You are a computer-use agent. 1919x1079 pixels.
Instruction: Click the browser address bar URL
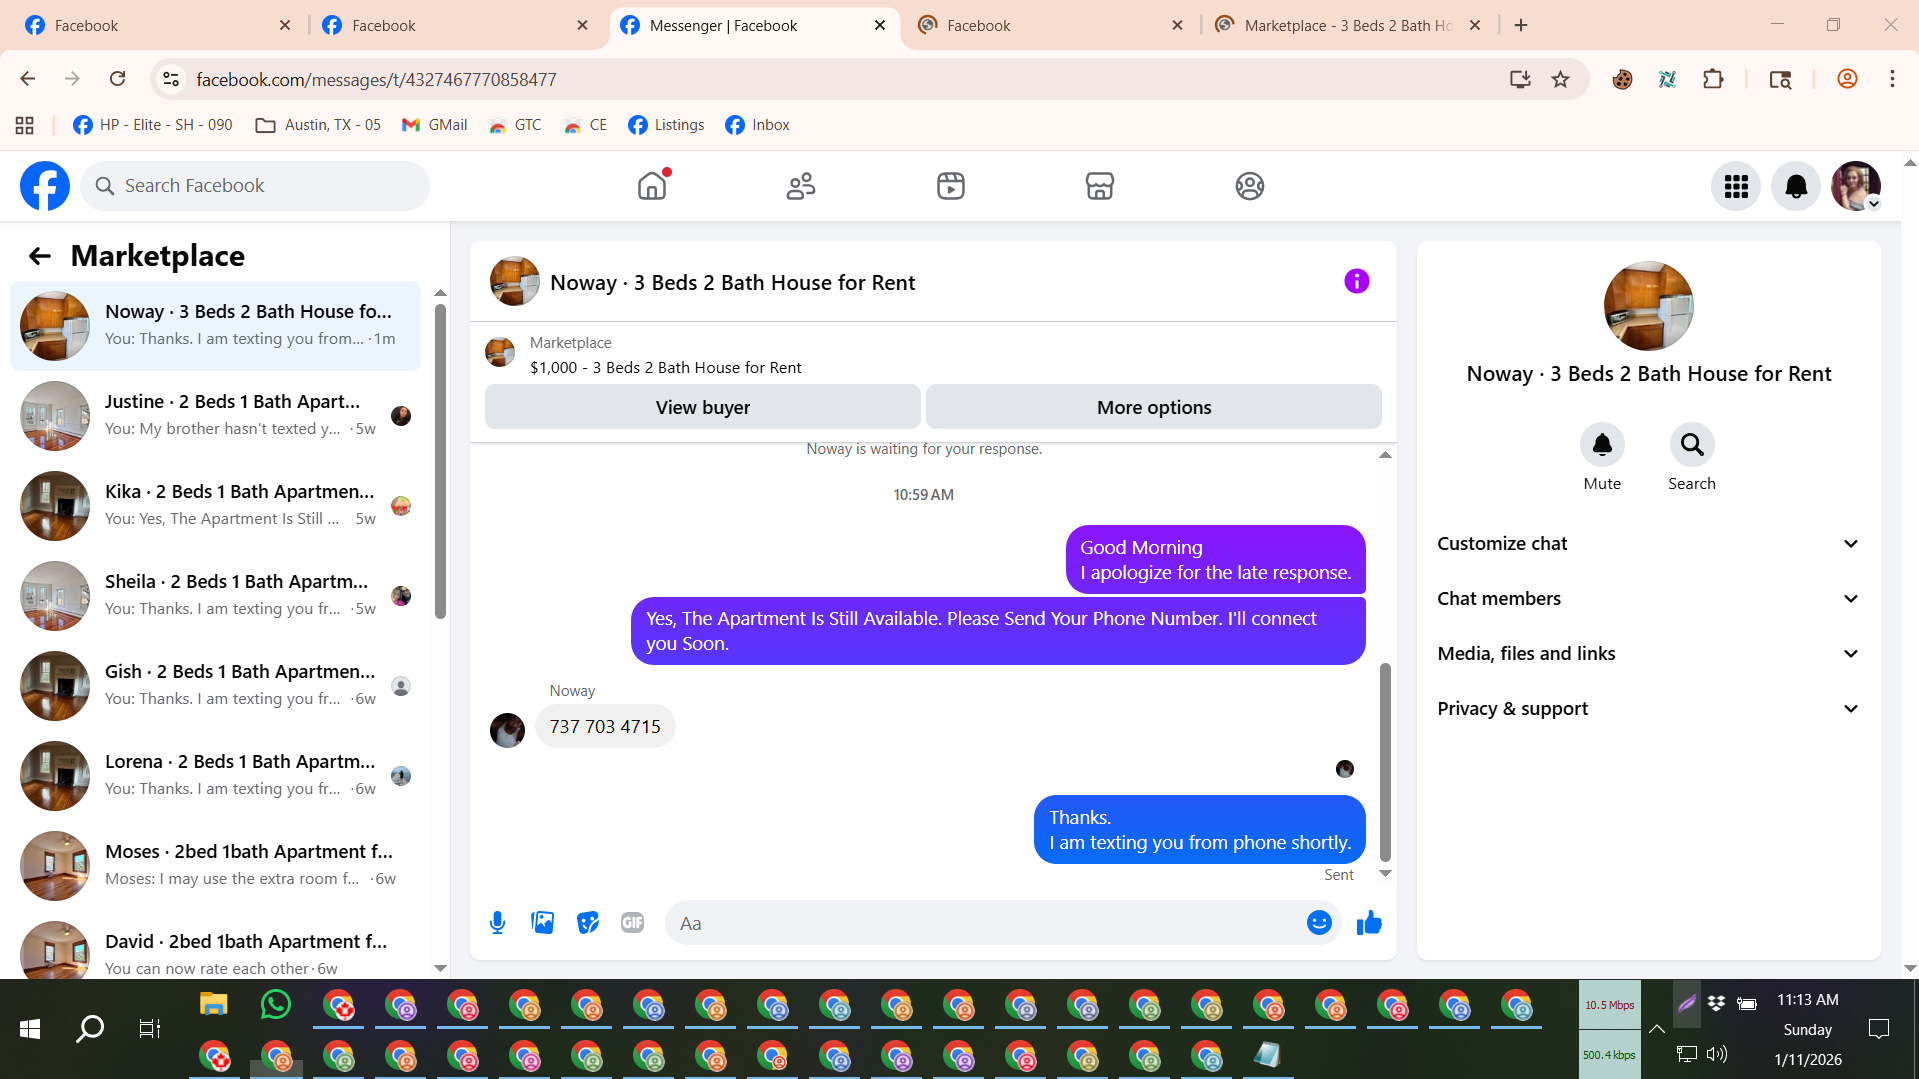[x=376, y=79]
